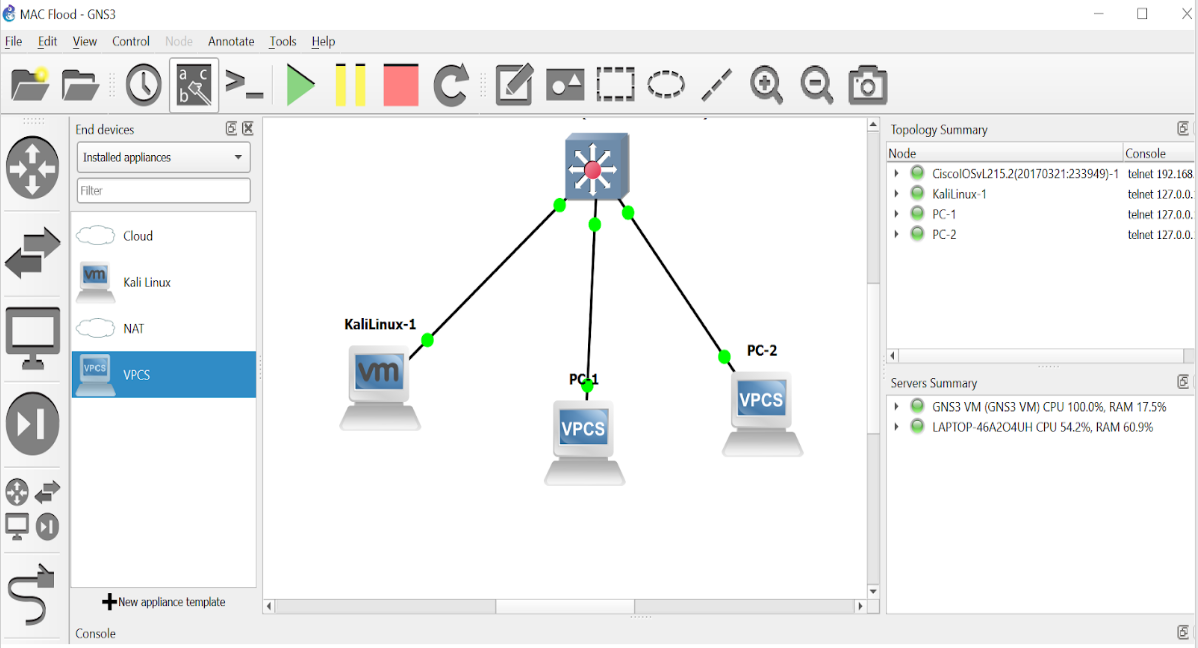Expand KaliLinux-1 row in Topology Summary
This screenshot has width=1198, height=648.
click(896, 194)
